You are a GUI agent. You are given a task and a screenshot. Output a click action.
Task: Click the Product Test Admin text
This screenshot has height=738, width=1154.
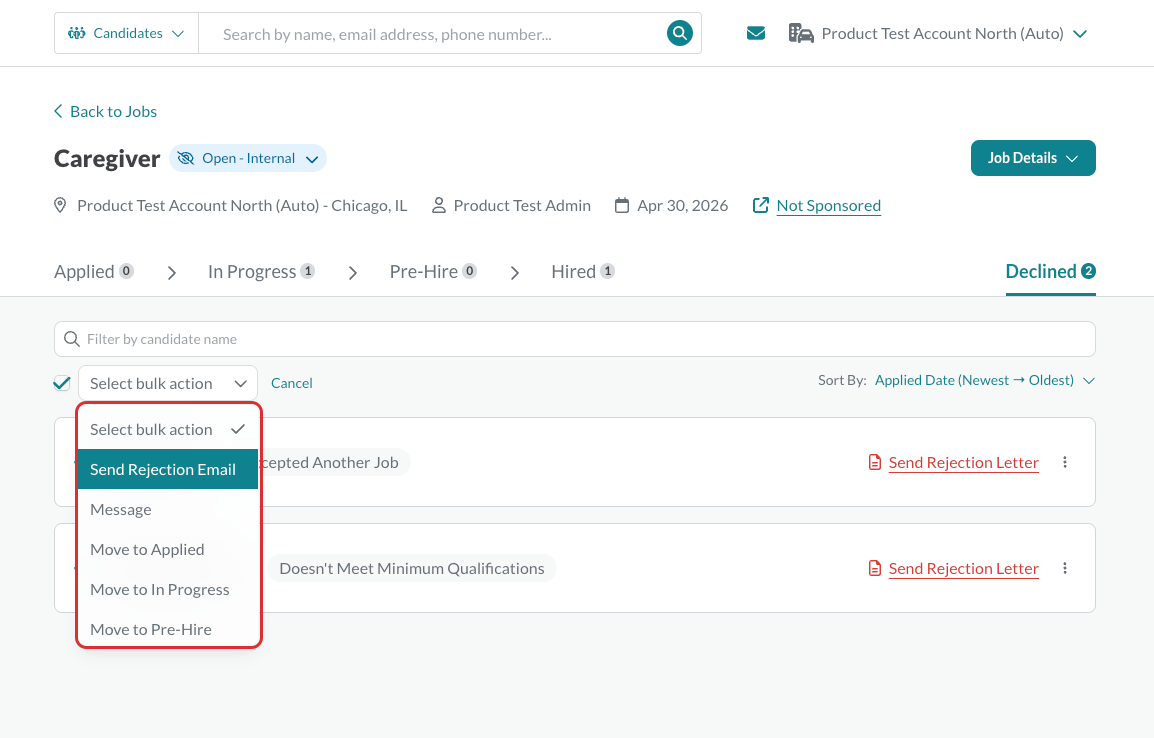522,205
